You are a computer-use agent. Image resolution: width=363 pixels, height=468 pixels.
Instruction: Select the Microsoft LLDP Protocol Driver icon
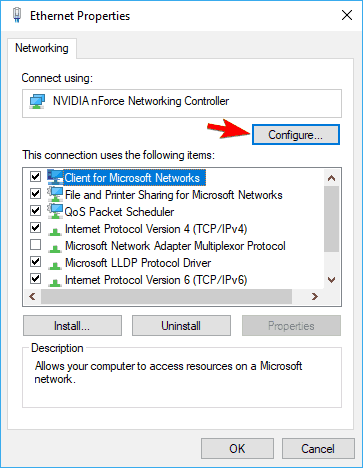point(55,265)
